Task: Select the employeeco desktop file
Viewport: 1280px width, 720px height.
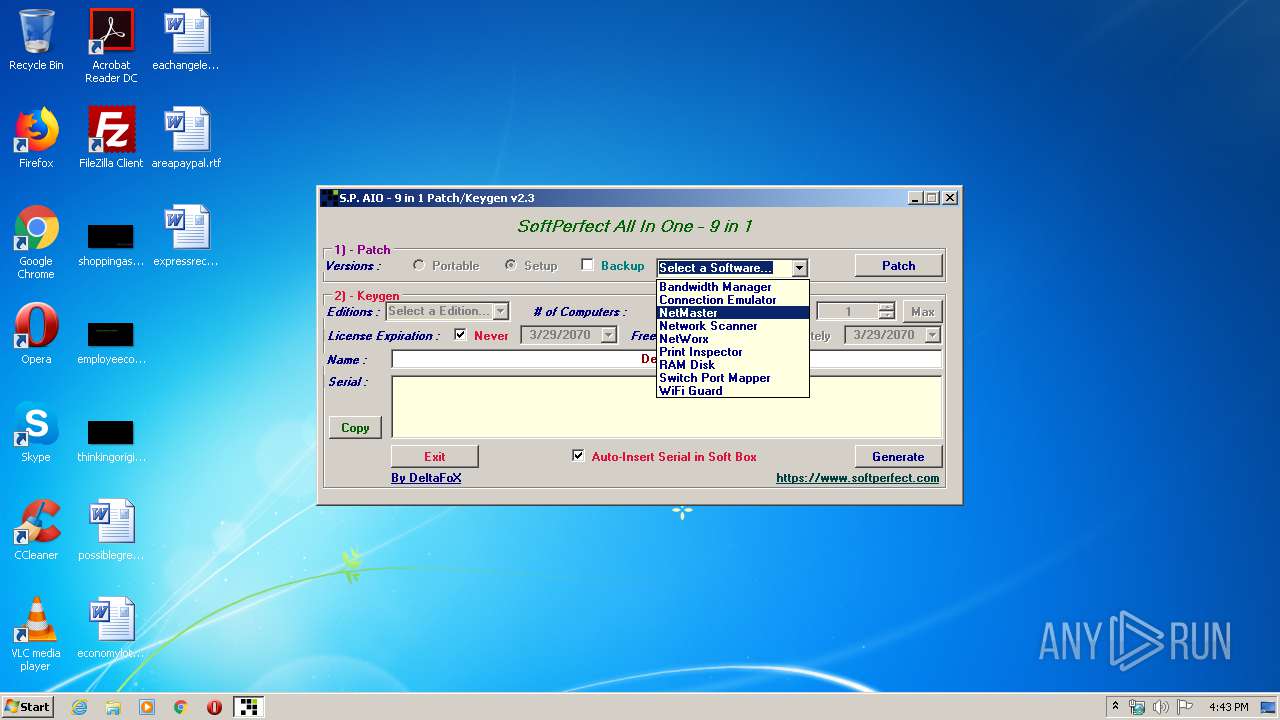Action: coord(111,340)
